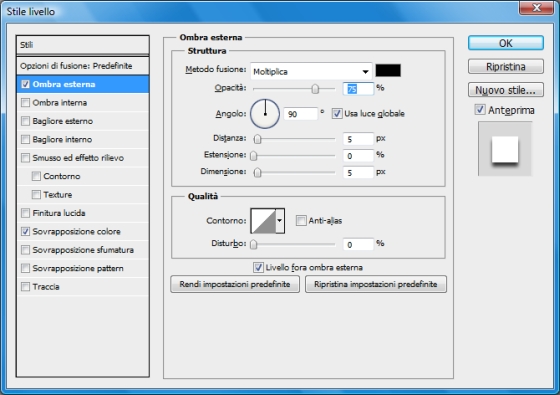Click the Dimensione slider handle
This screenshot has height=395, width=560.
click(258, 173)
